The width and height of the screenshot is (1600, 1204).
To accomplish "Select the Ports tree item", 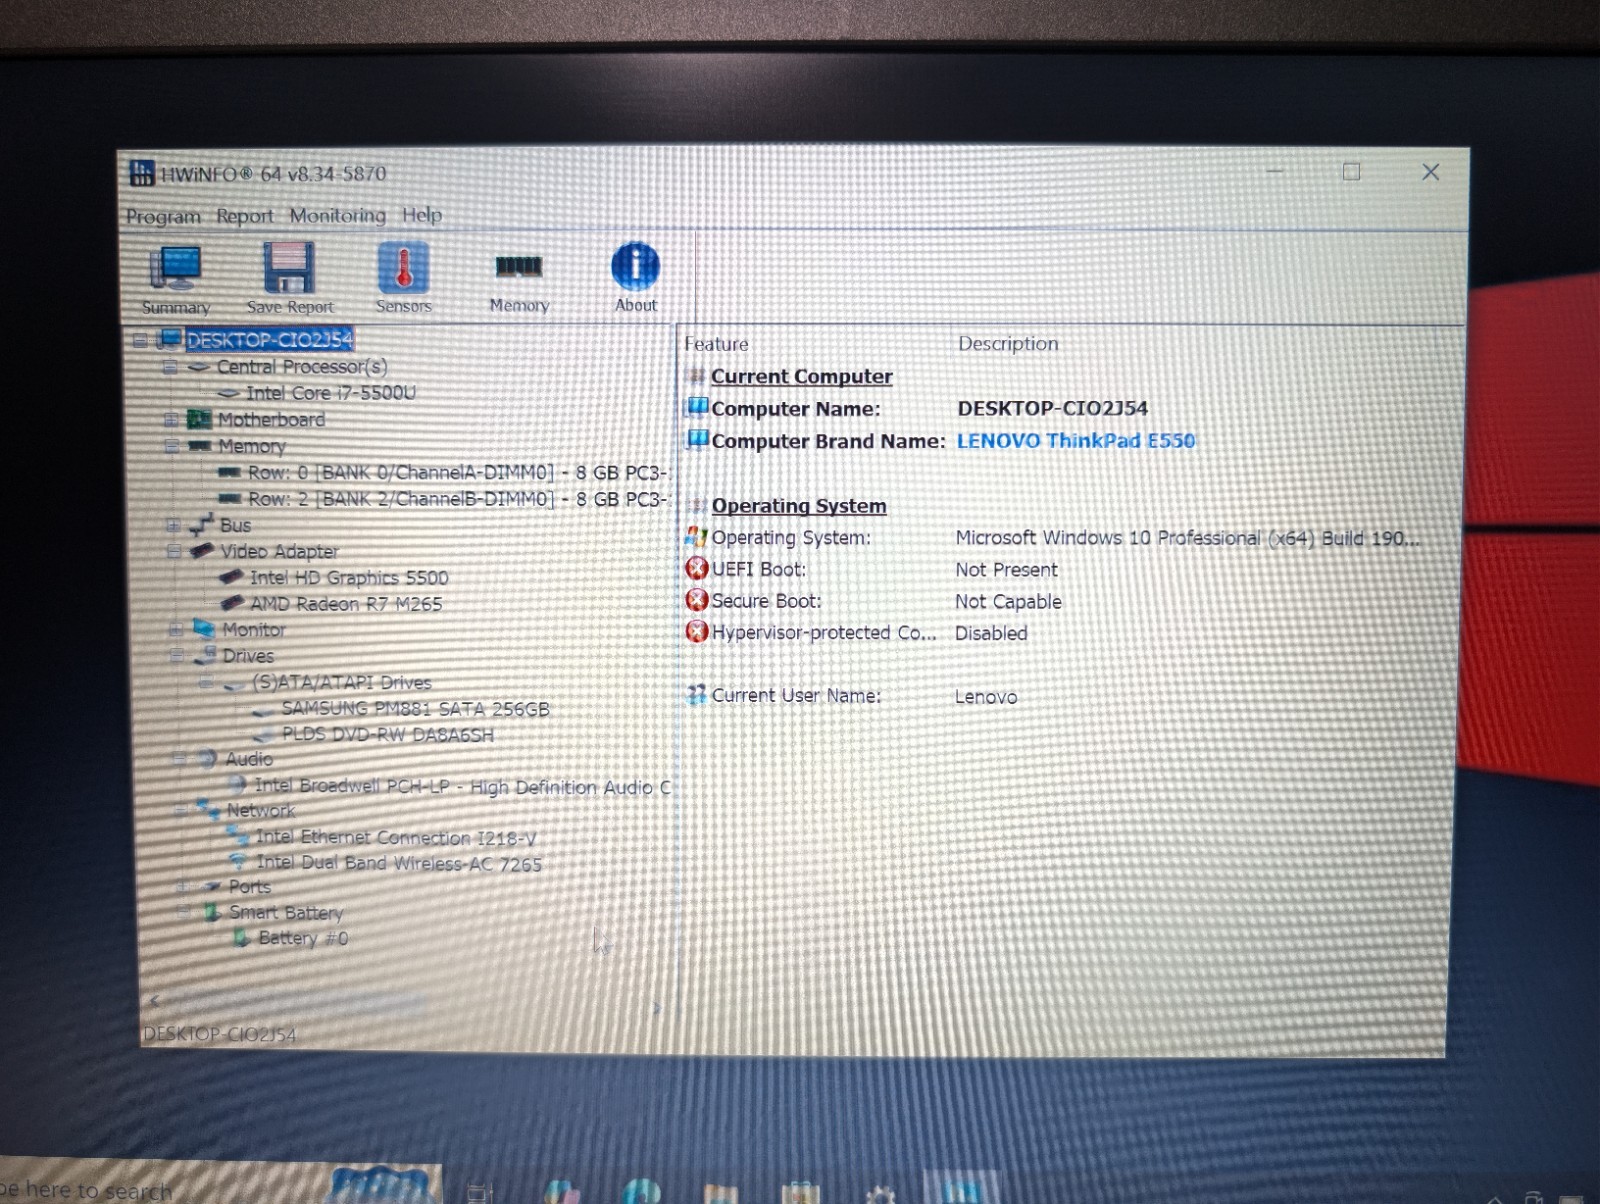I will (250, 887).
